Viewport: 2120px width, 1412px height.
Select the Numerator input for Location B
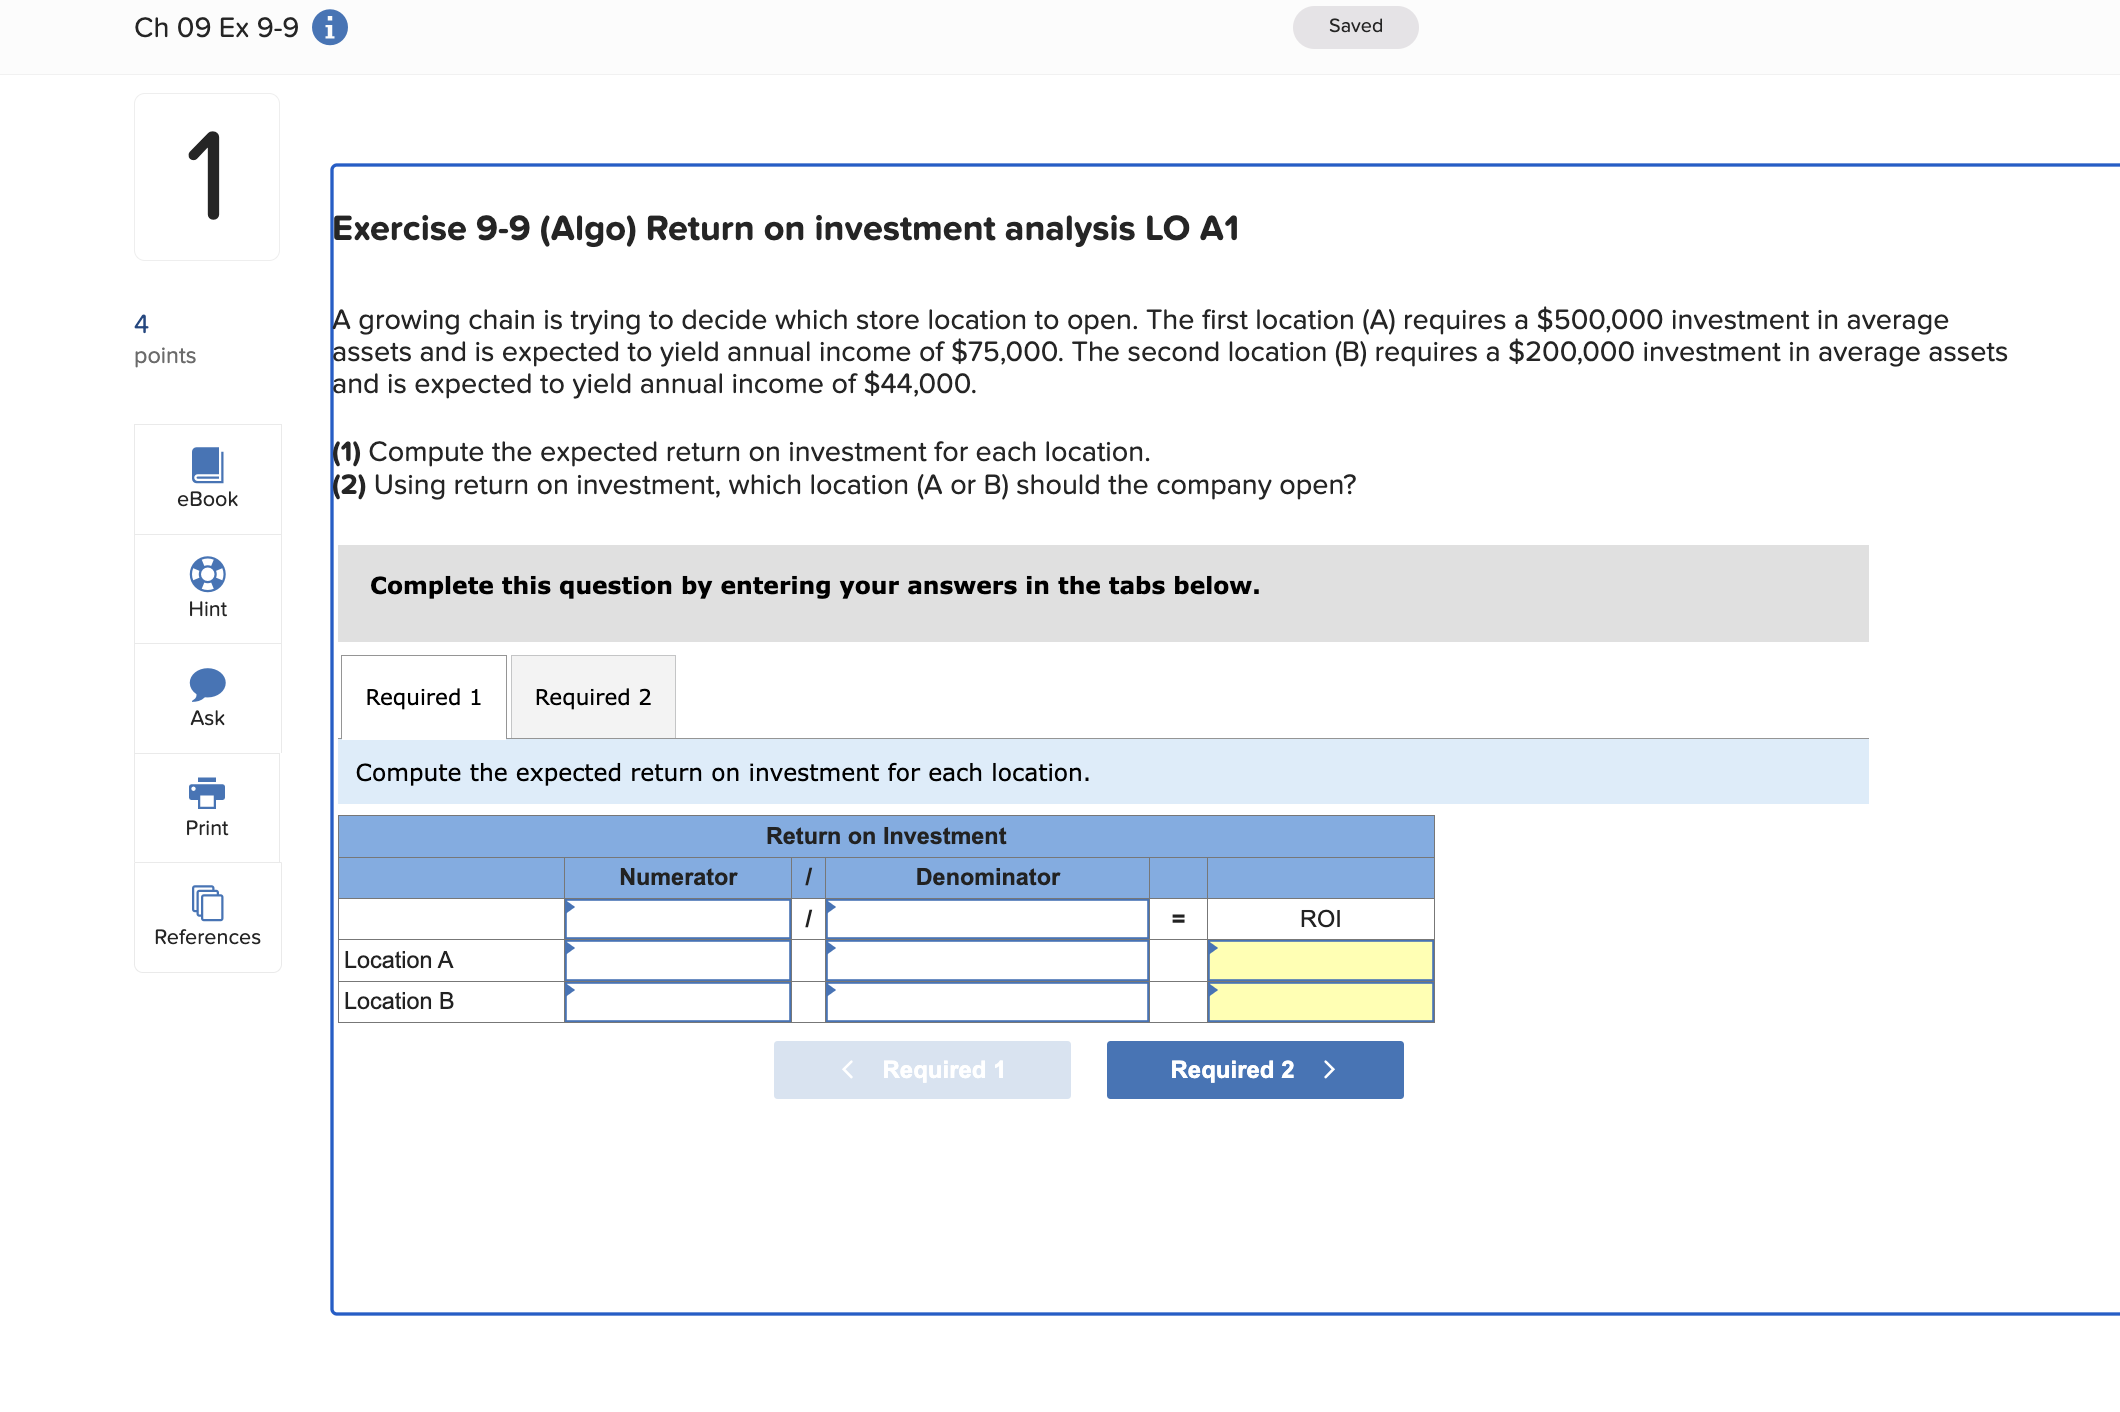tap(677, 1001)
